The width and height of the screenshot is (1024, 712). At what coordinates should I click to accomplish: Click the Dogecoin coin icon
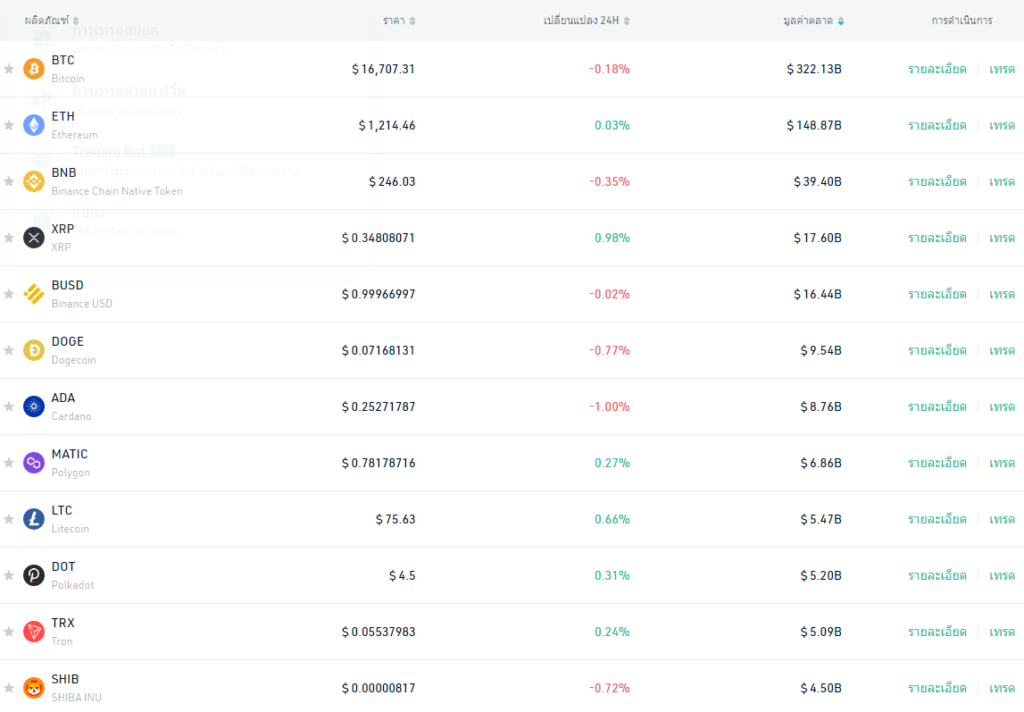[x=34, y=350]
